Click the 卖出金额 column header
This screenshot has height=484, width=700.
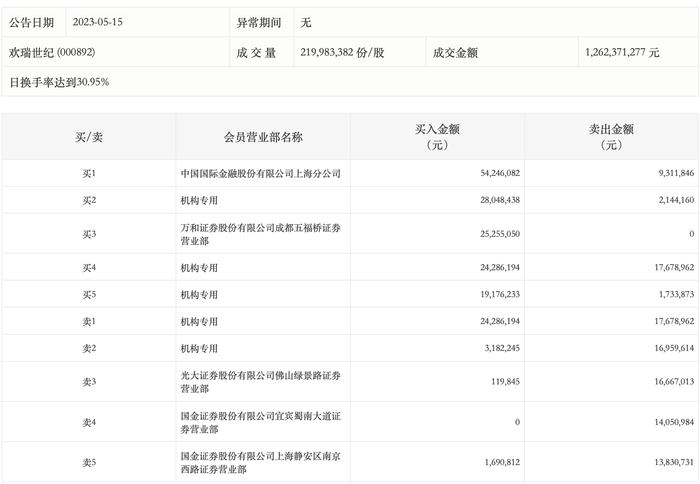(611, 137)
